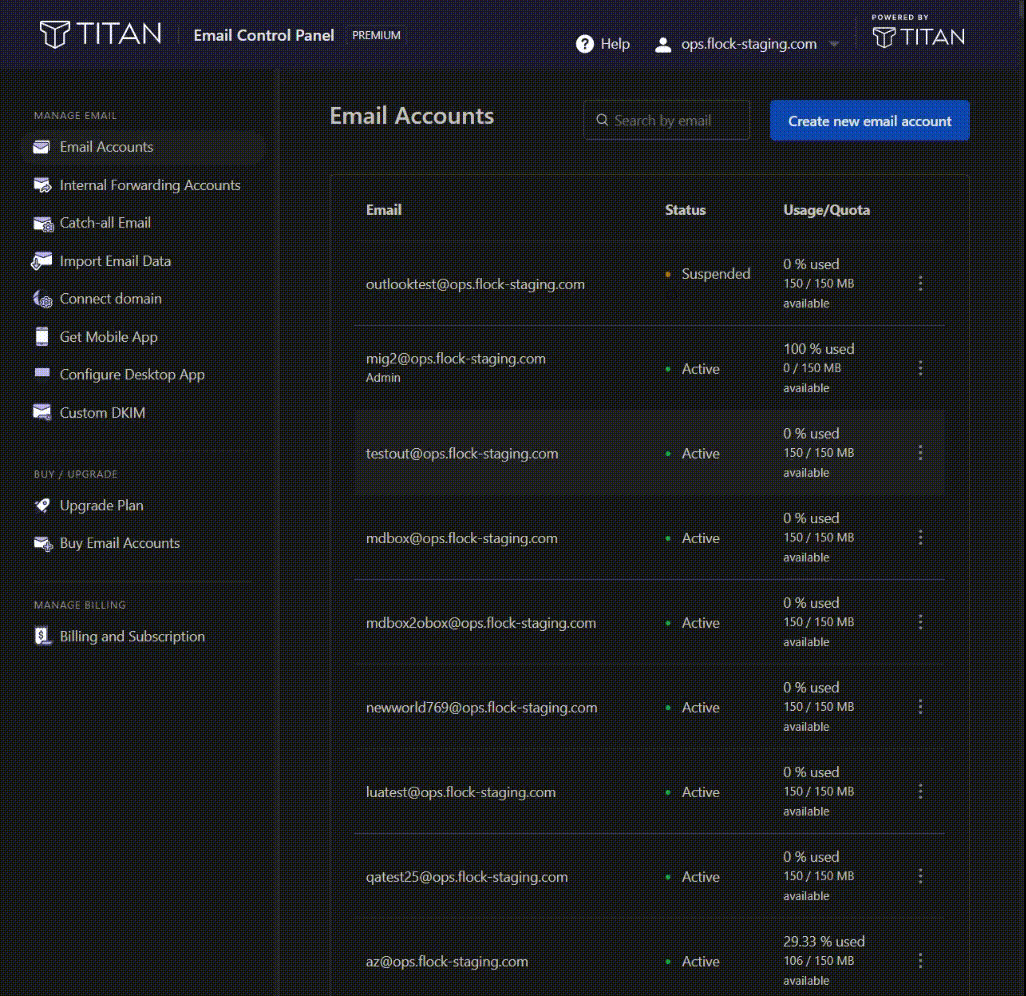Open options menu for luatest account
The width and height of the screenshot is (1026, 996).
click(x=920, y=791)
